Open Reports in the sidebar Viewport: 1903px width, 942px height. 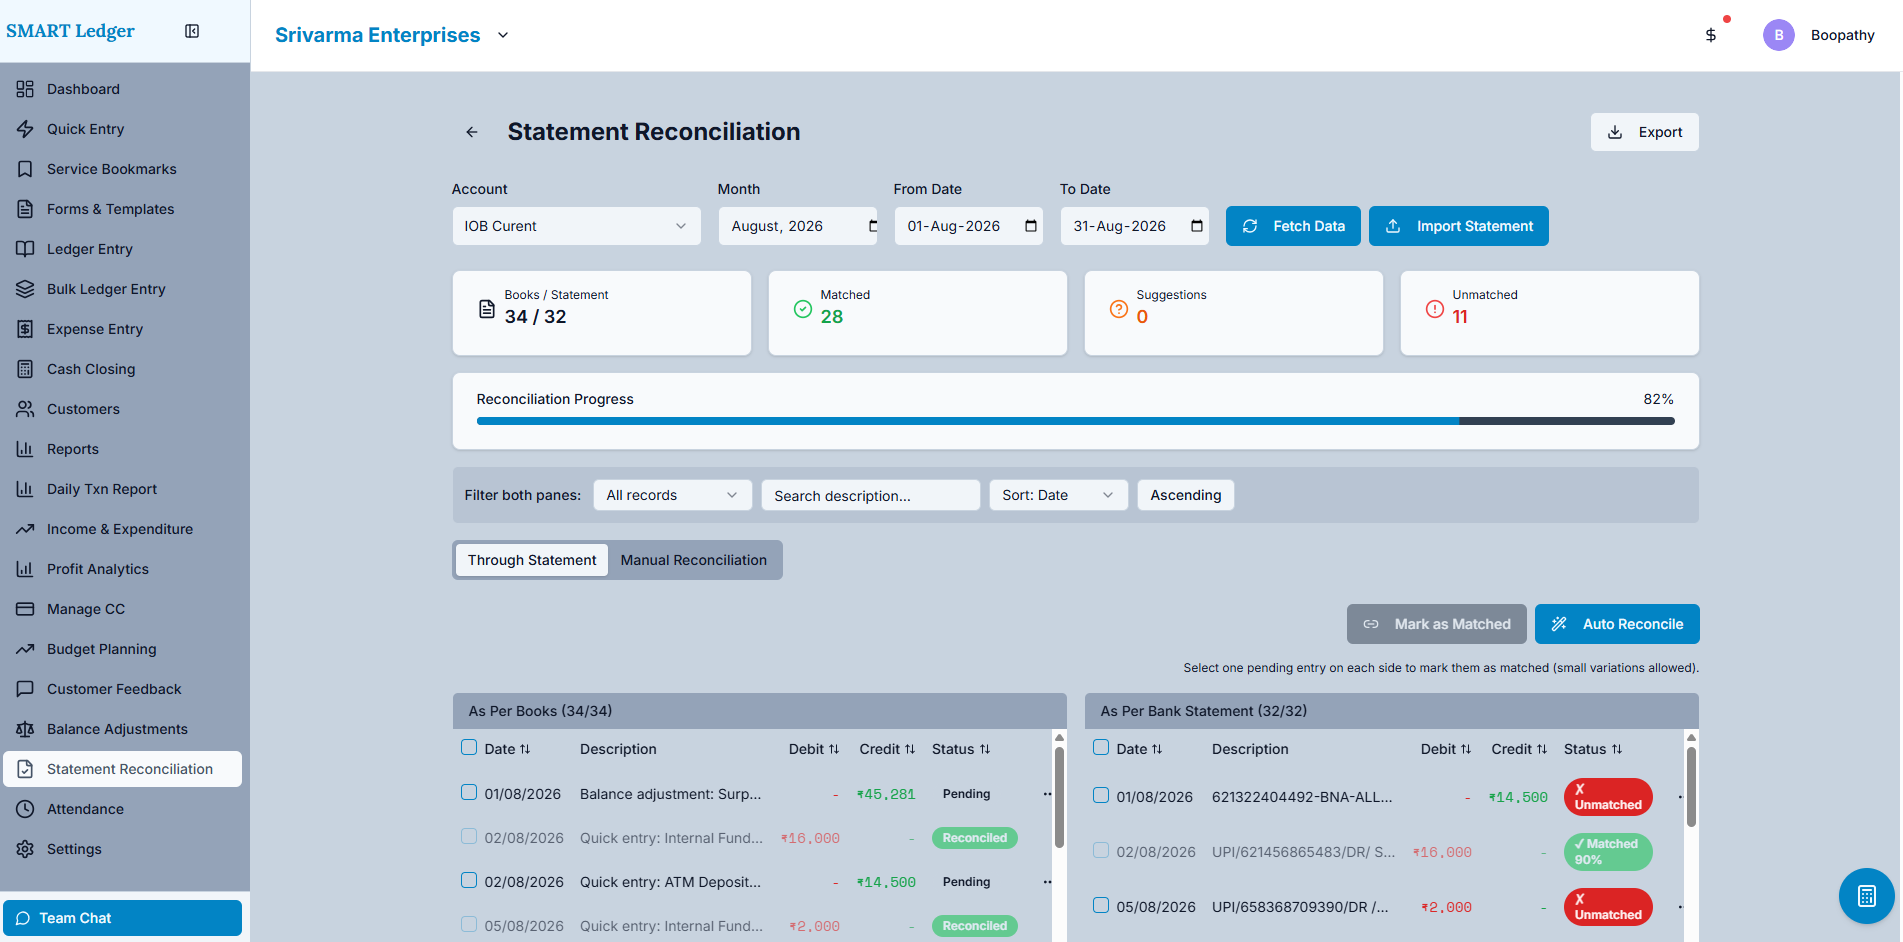point(125,449)
